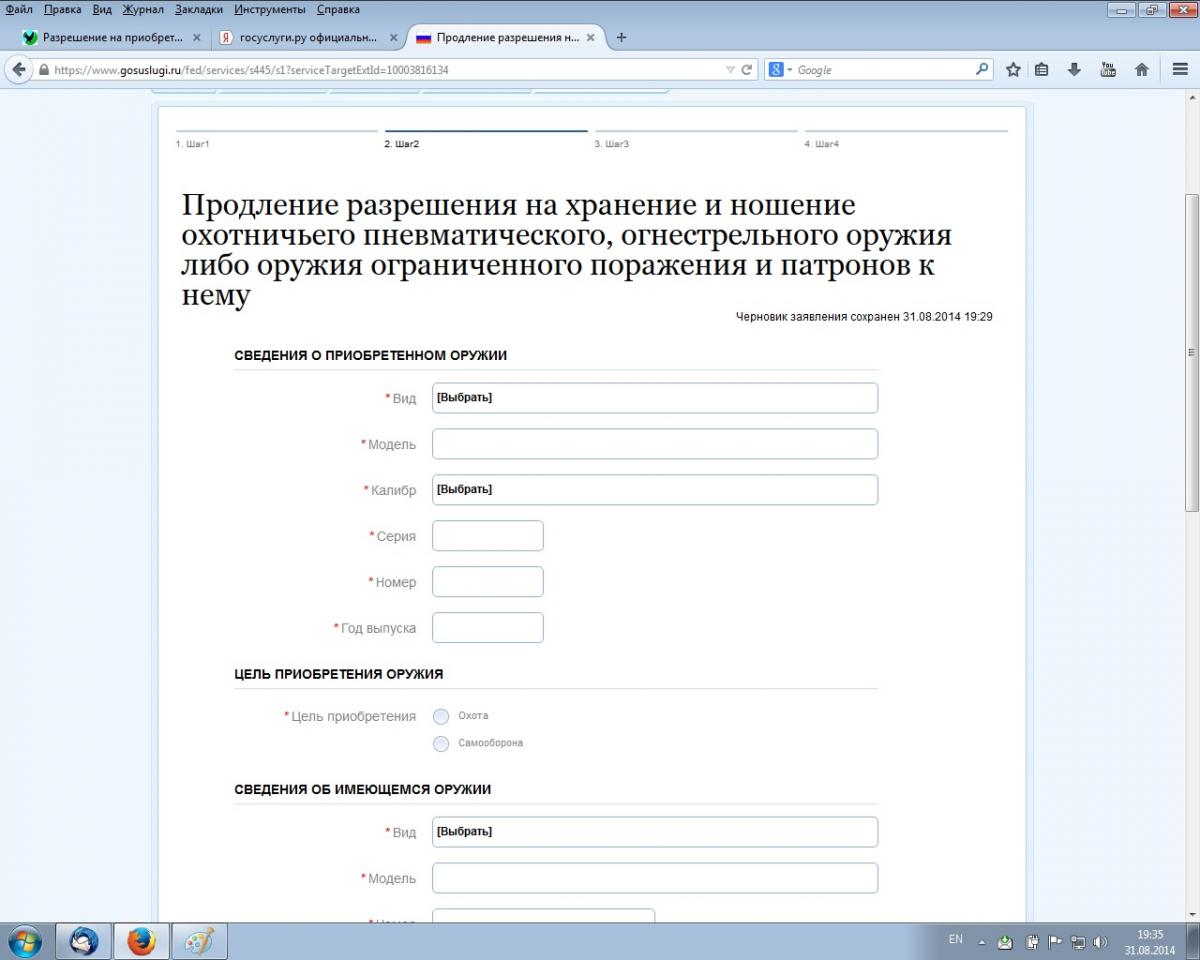
Task: Open the Firefox hamburger menu
Action: (x=1178, y=70)
